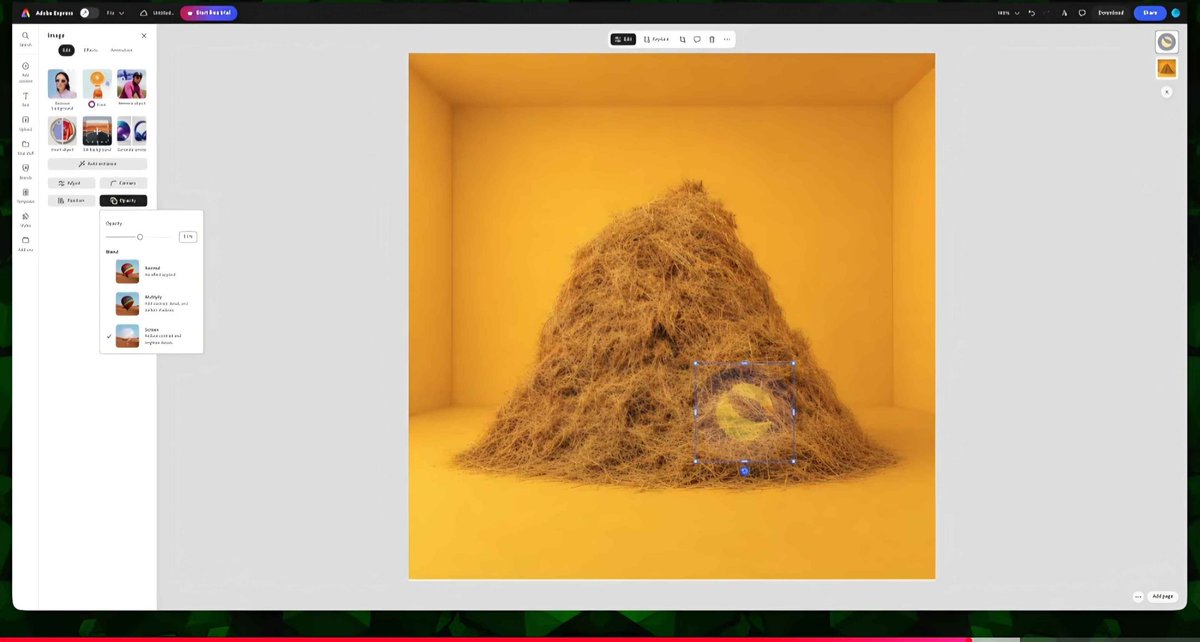Click the crop icon in the floating toolbar

(682, 39)
